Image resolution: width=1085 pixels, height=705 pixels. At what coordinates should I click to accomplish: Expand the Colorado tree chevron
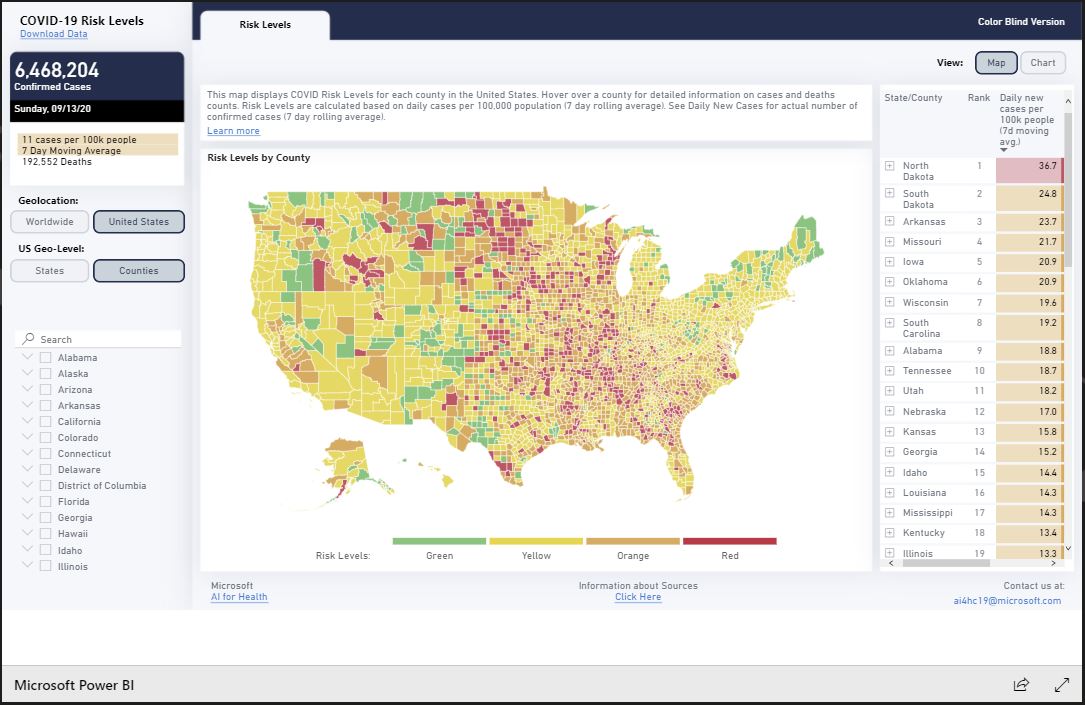click(27, 438)
